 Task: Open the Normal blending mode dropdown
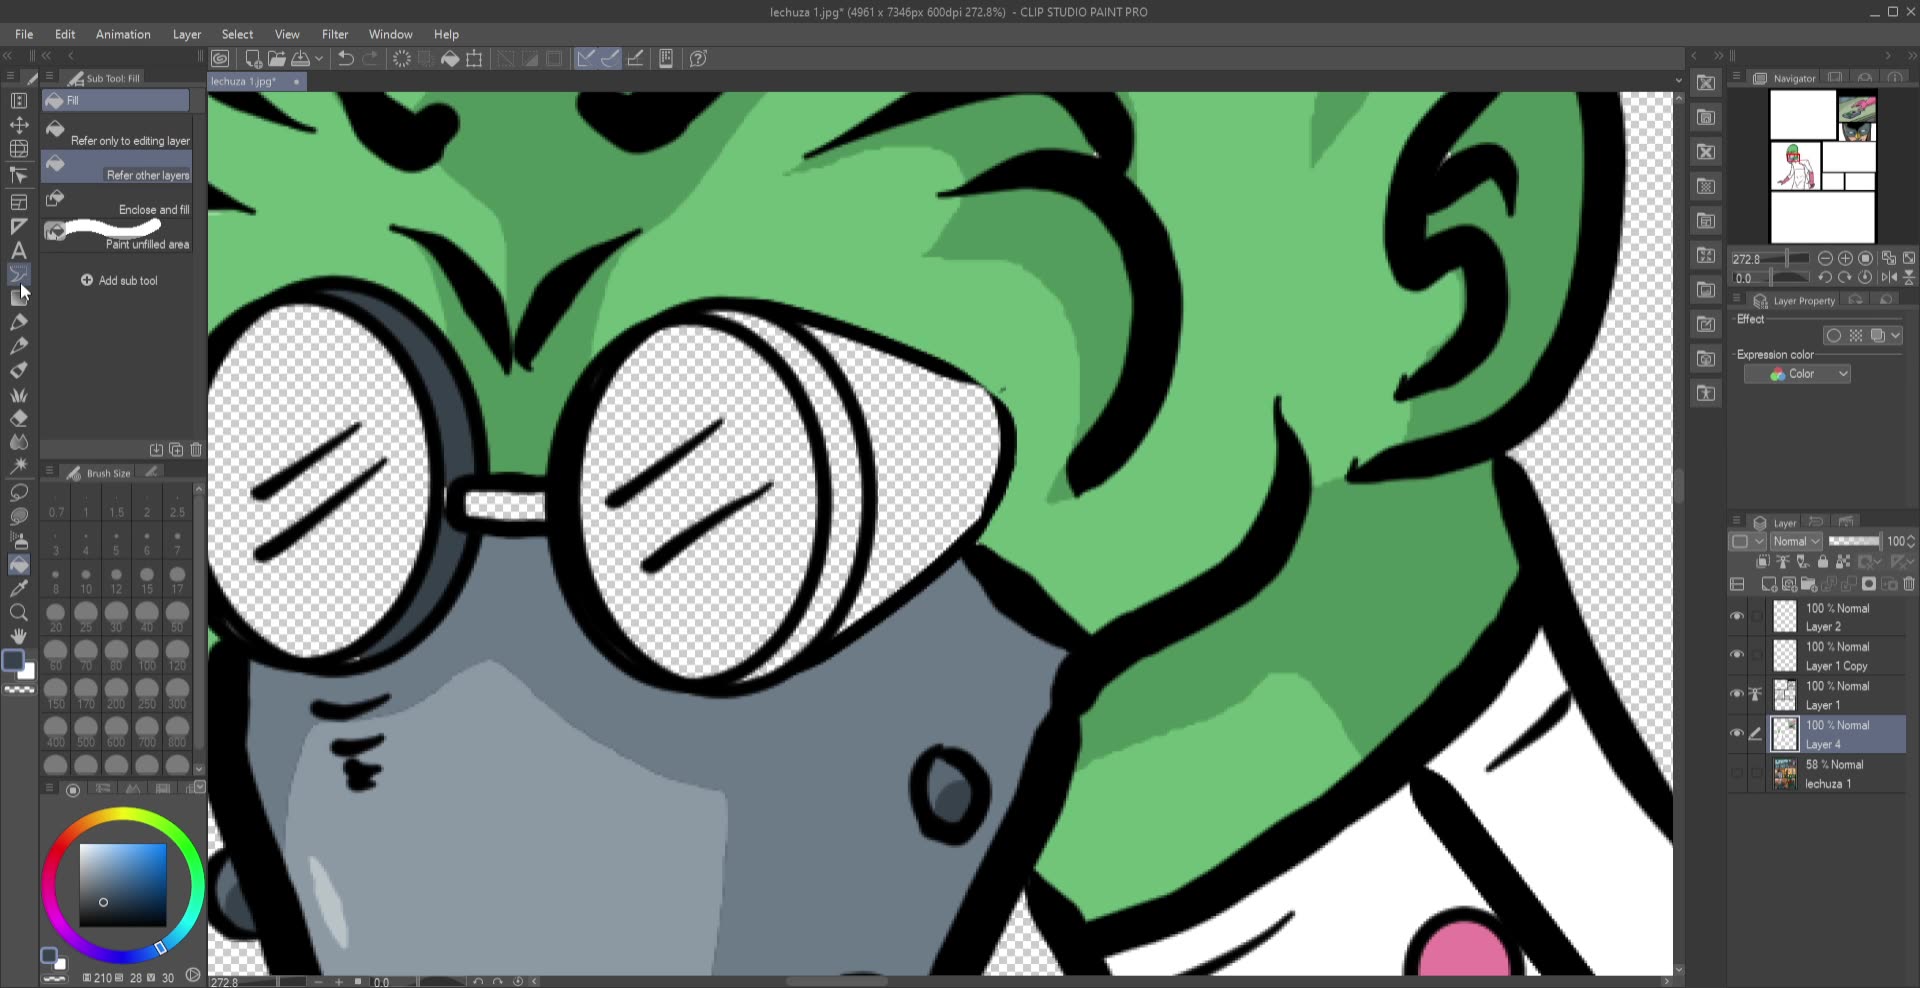click(x=1794, y=541)
